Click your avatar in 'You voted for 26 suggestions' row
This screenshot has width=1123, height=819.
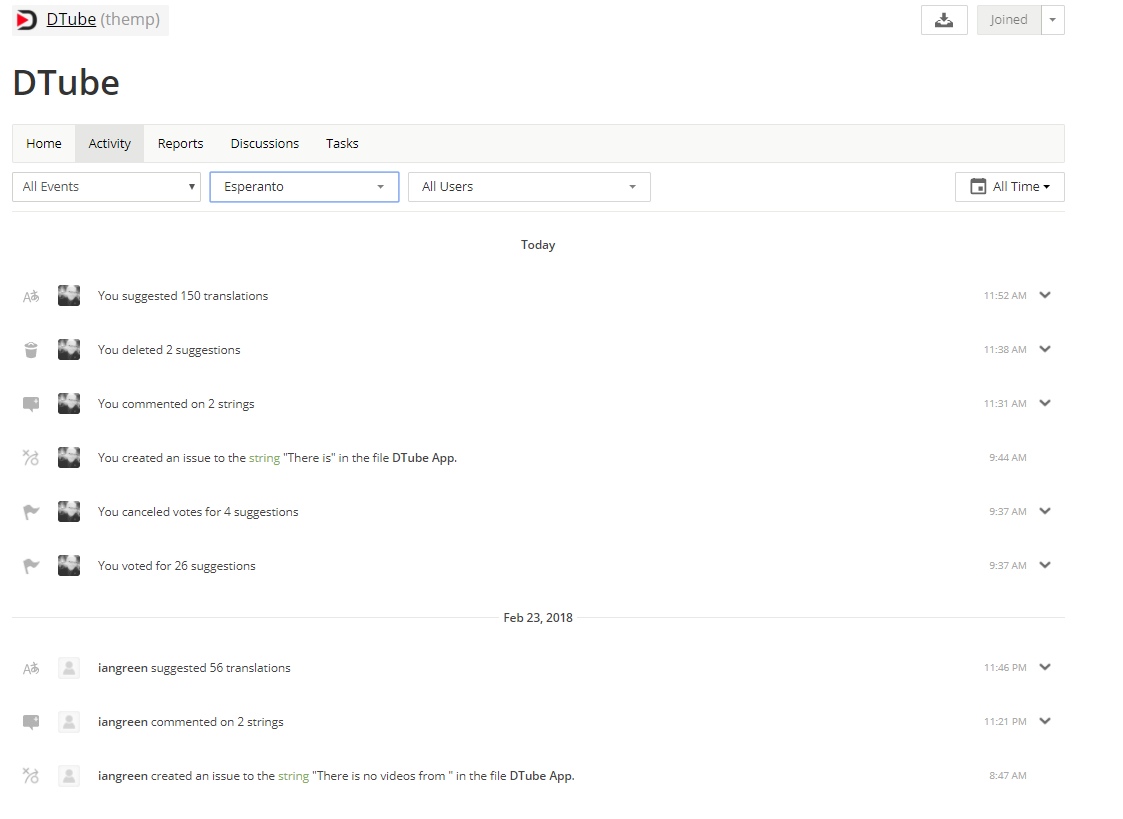[x=69, y=566]
